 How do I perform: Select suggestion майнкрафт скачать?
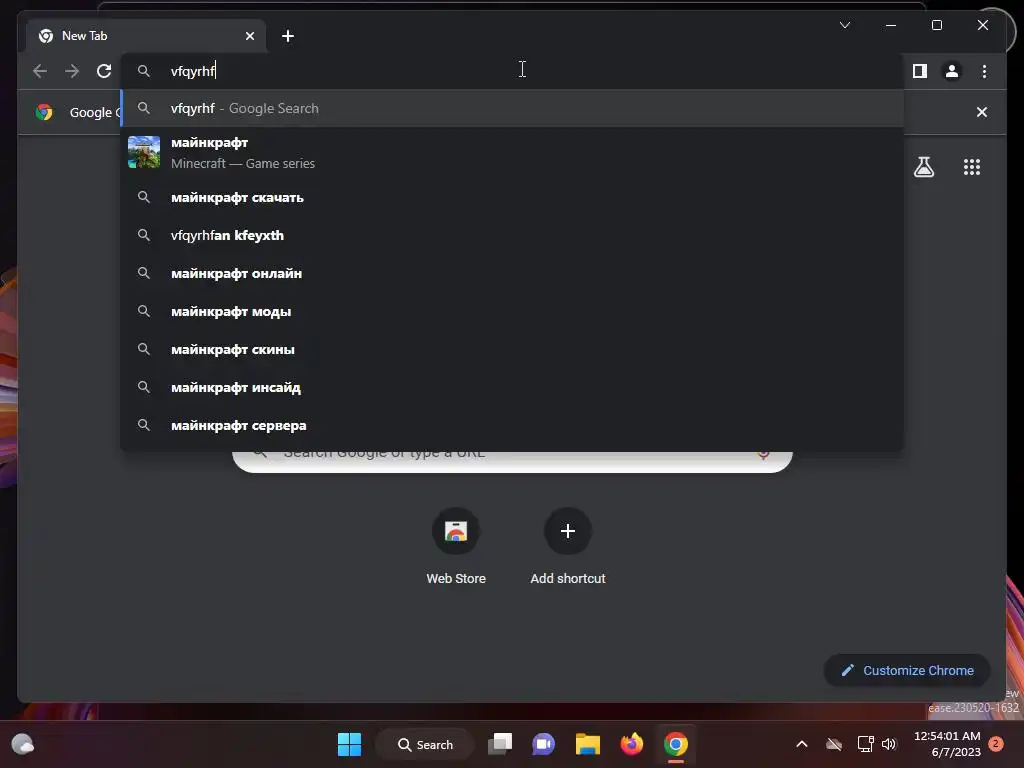513,197
